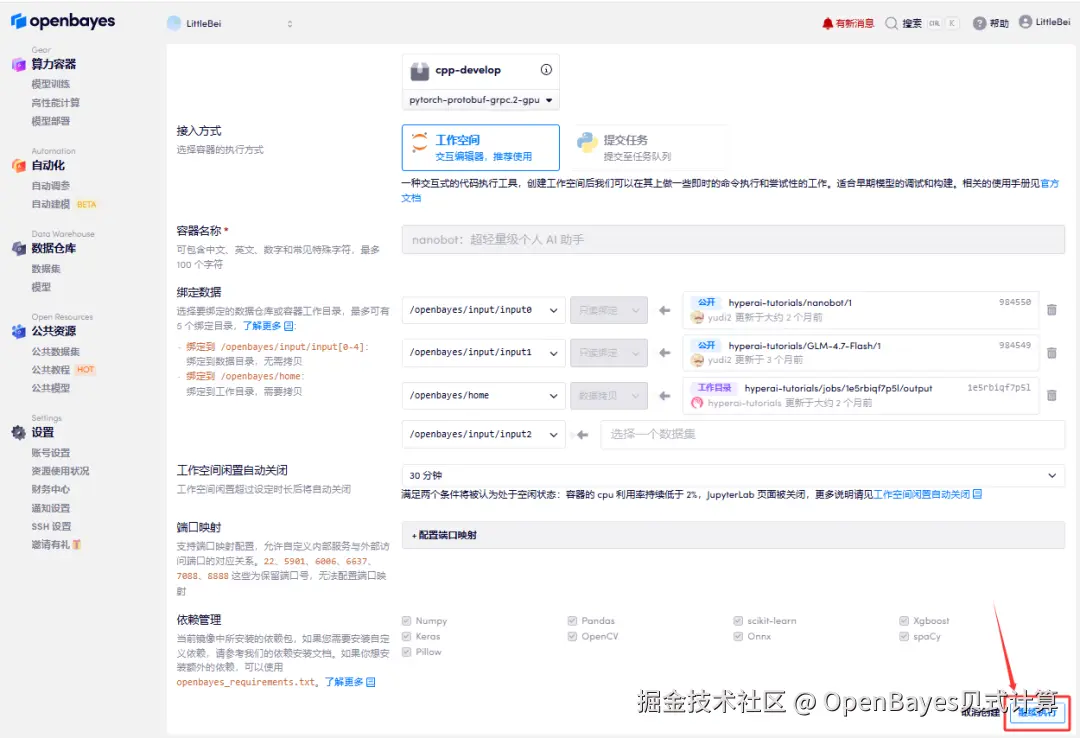The height and width of the screenshot is (738, 1080).
Task: Click the 搜索 magnifier icon
Action: click(891, 23)
